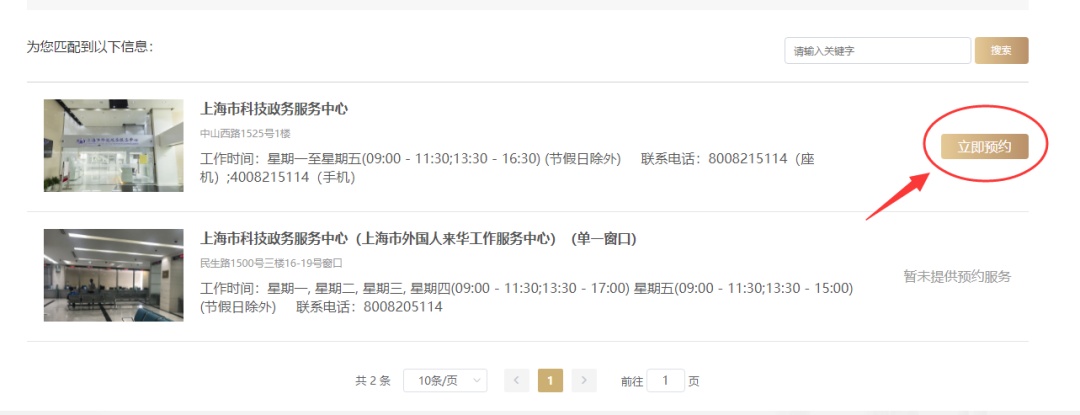This screenshot has height=415, width=1080.
Task: Click the 立即预约 button
Action: pyautogui.click(x=984, y=147)
